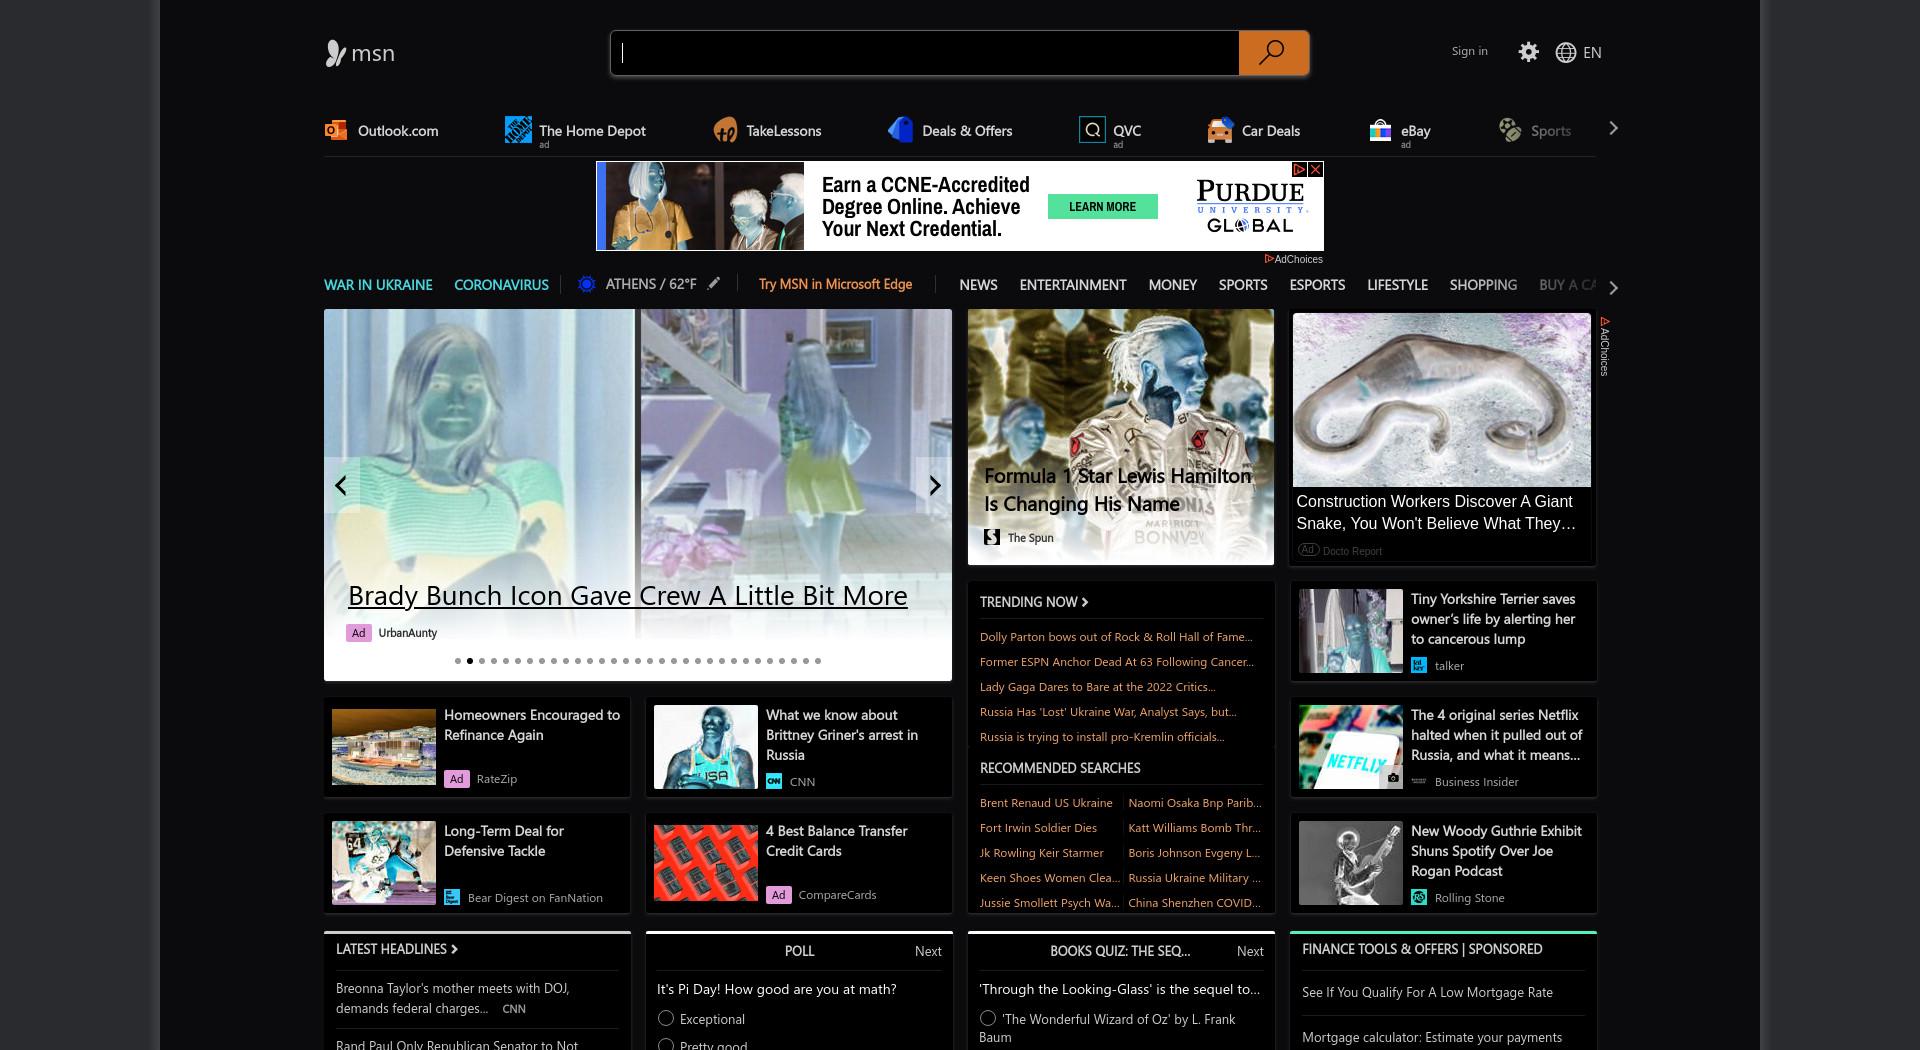
Task: Open the WAR IN UKRAINE tab
Action: click(378, 285)
